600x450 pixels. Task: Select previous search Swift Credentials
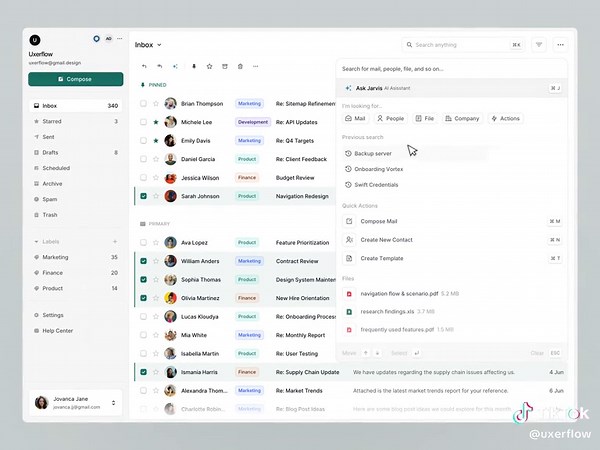tap(372, 185)
